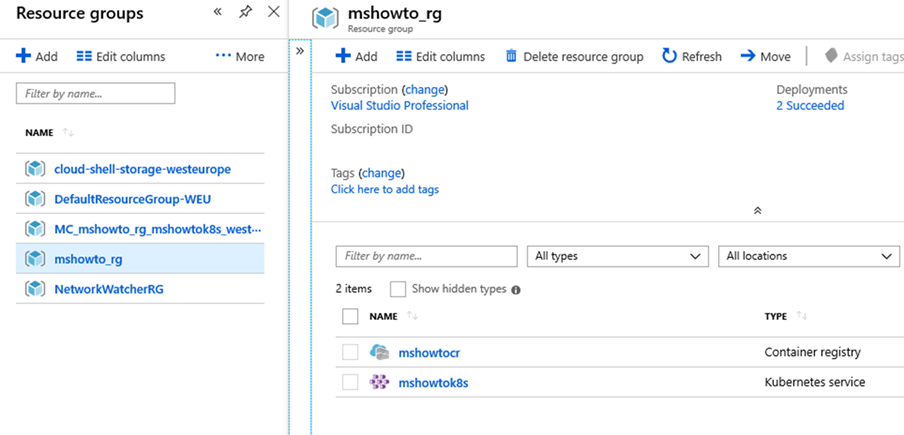Click the DefaultResourceGroup-WEU cube icon
Image resolution: width=904 pixels, height=435 pixels.
35,199
